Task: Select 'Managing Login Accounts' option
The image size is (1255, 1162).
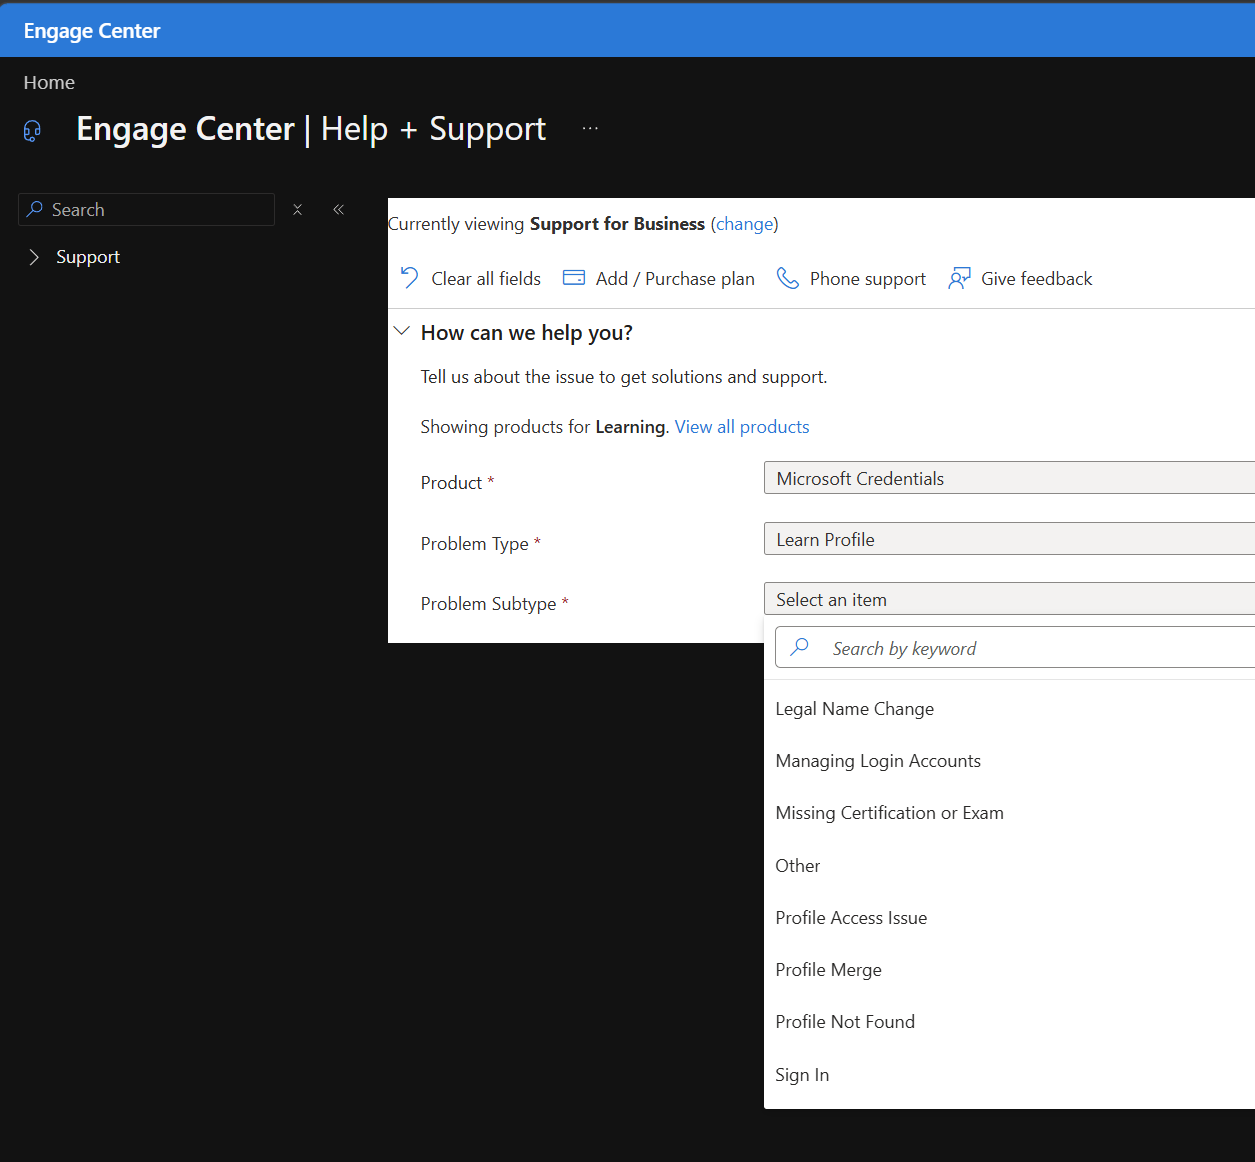Action: pyautogui.click(x=1009, y=761)
